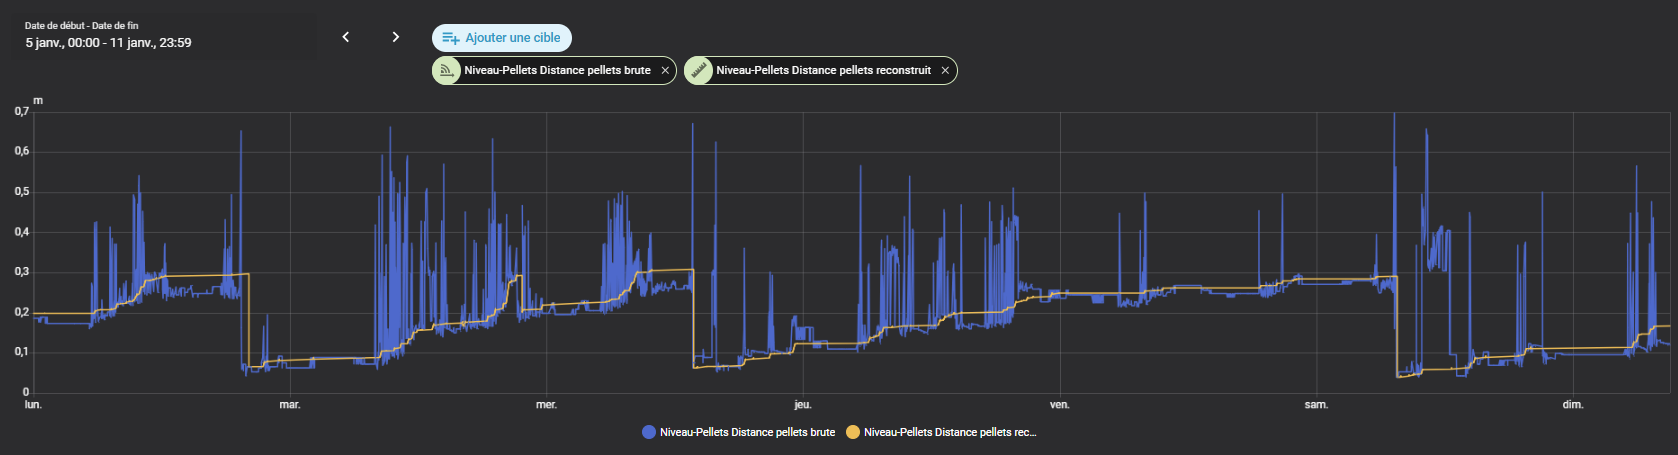Go to the previous date range
The width and height of the screenshot is (1678, 455).
pyautogui.click(x=346, y=37)
